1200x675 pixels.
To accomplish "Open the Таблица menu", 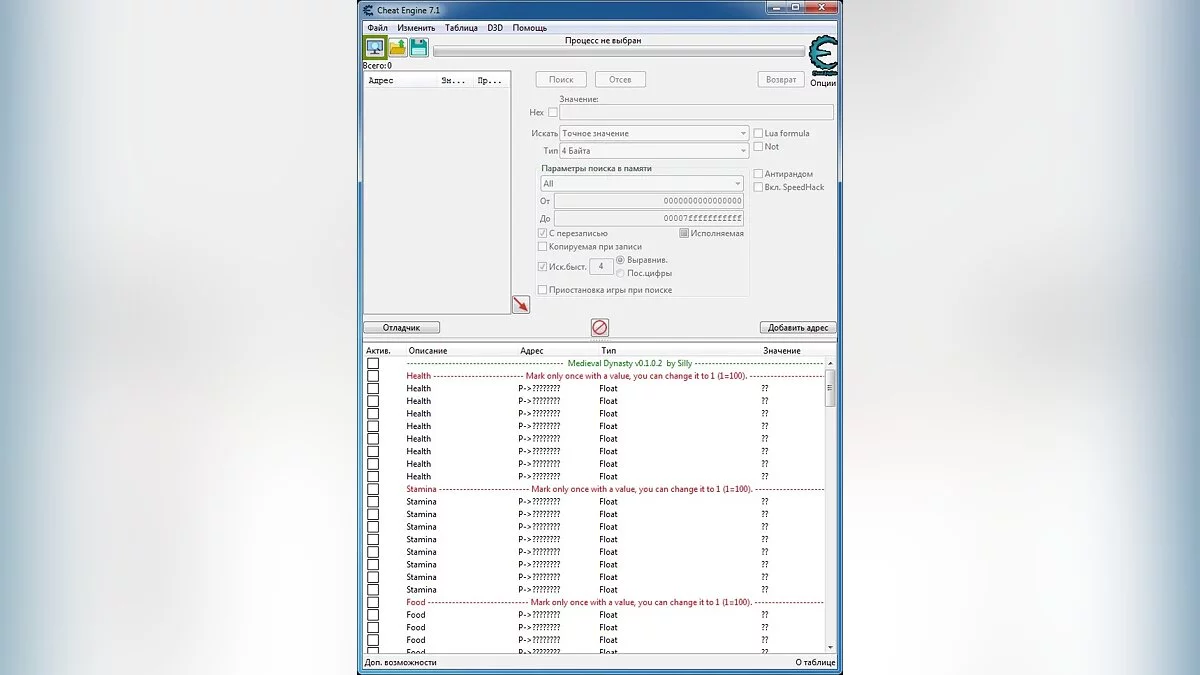I will tap(461, 28).
